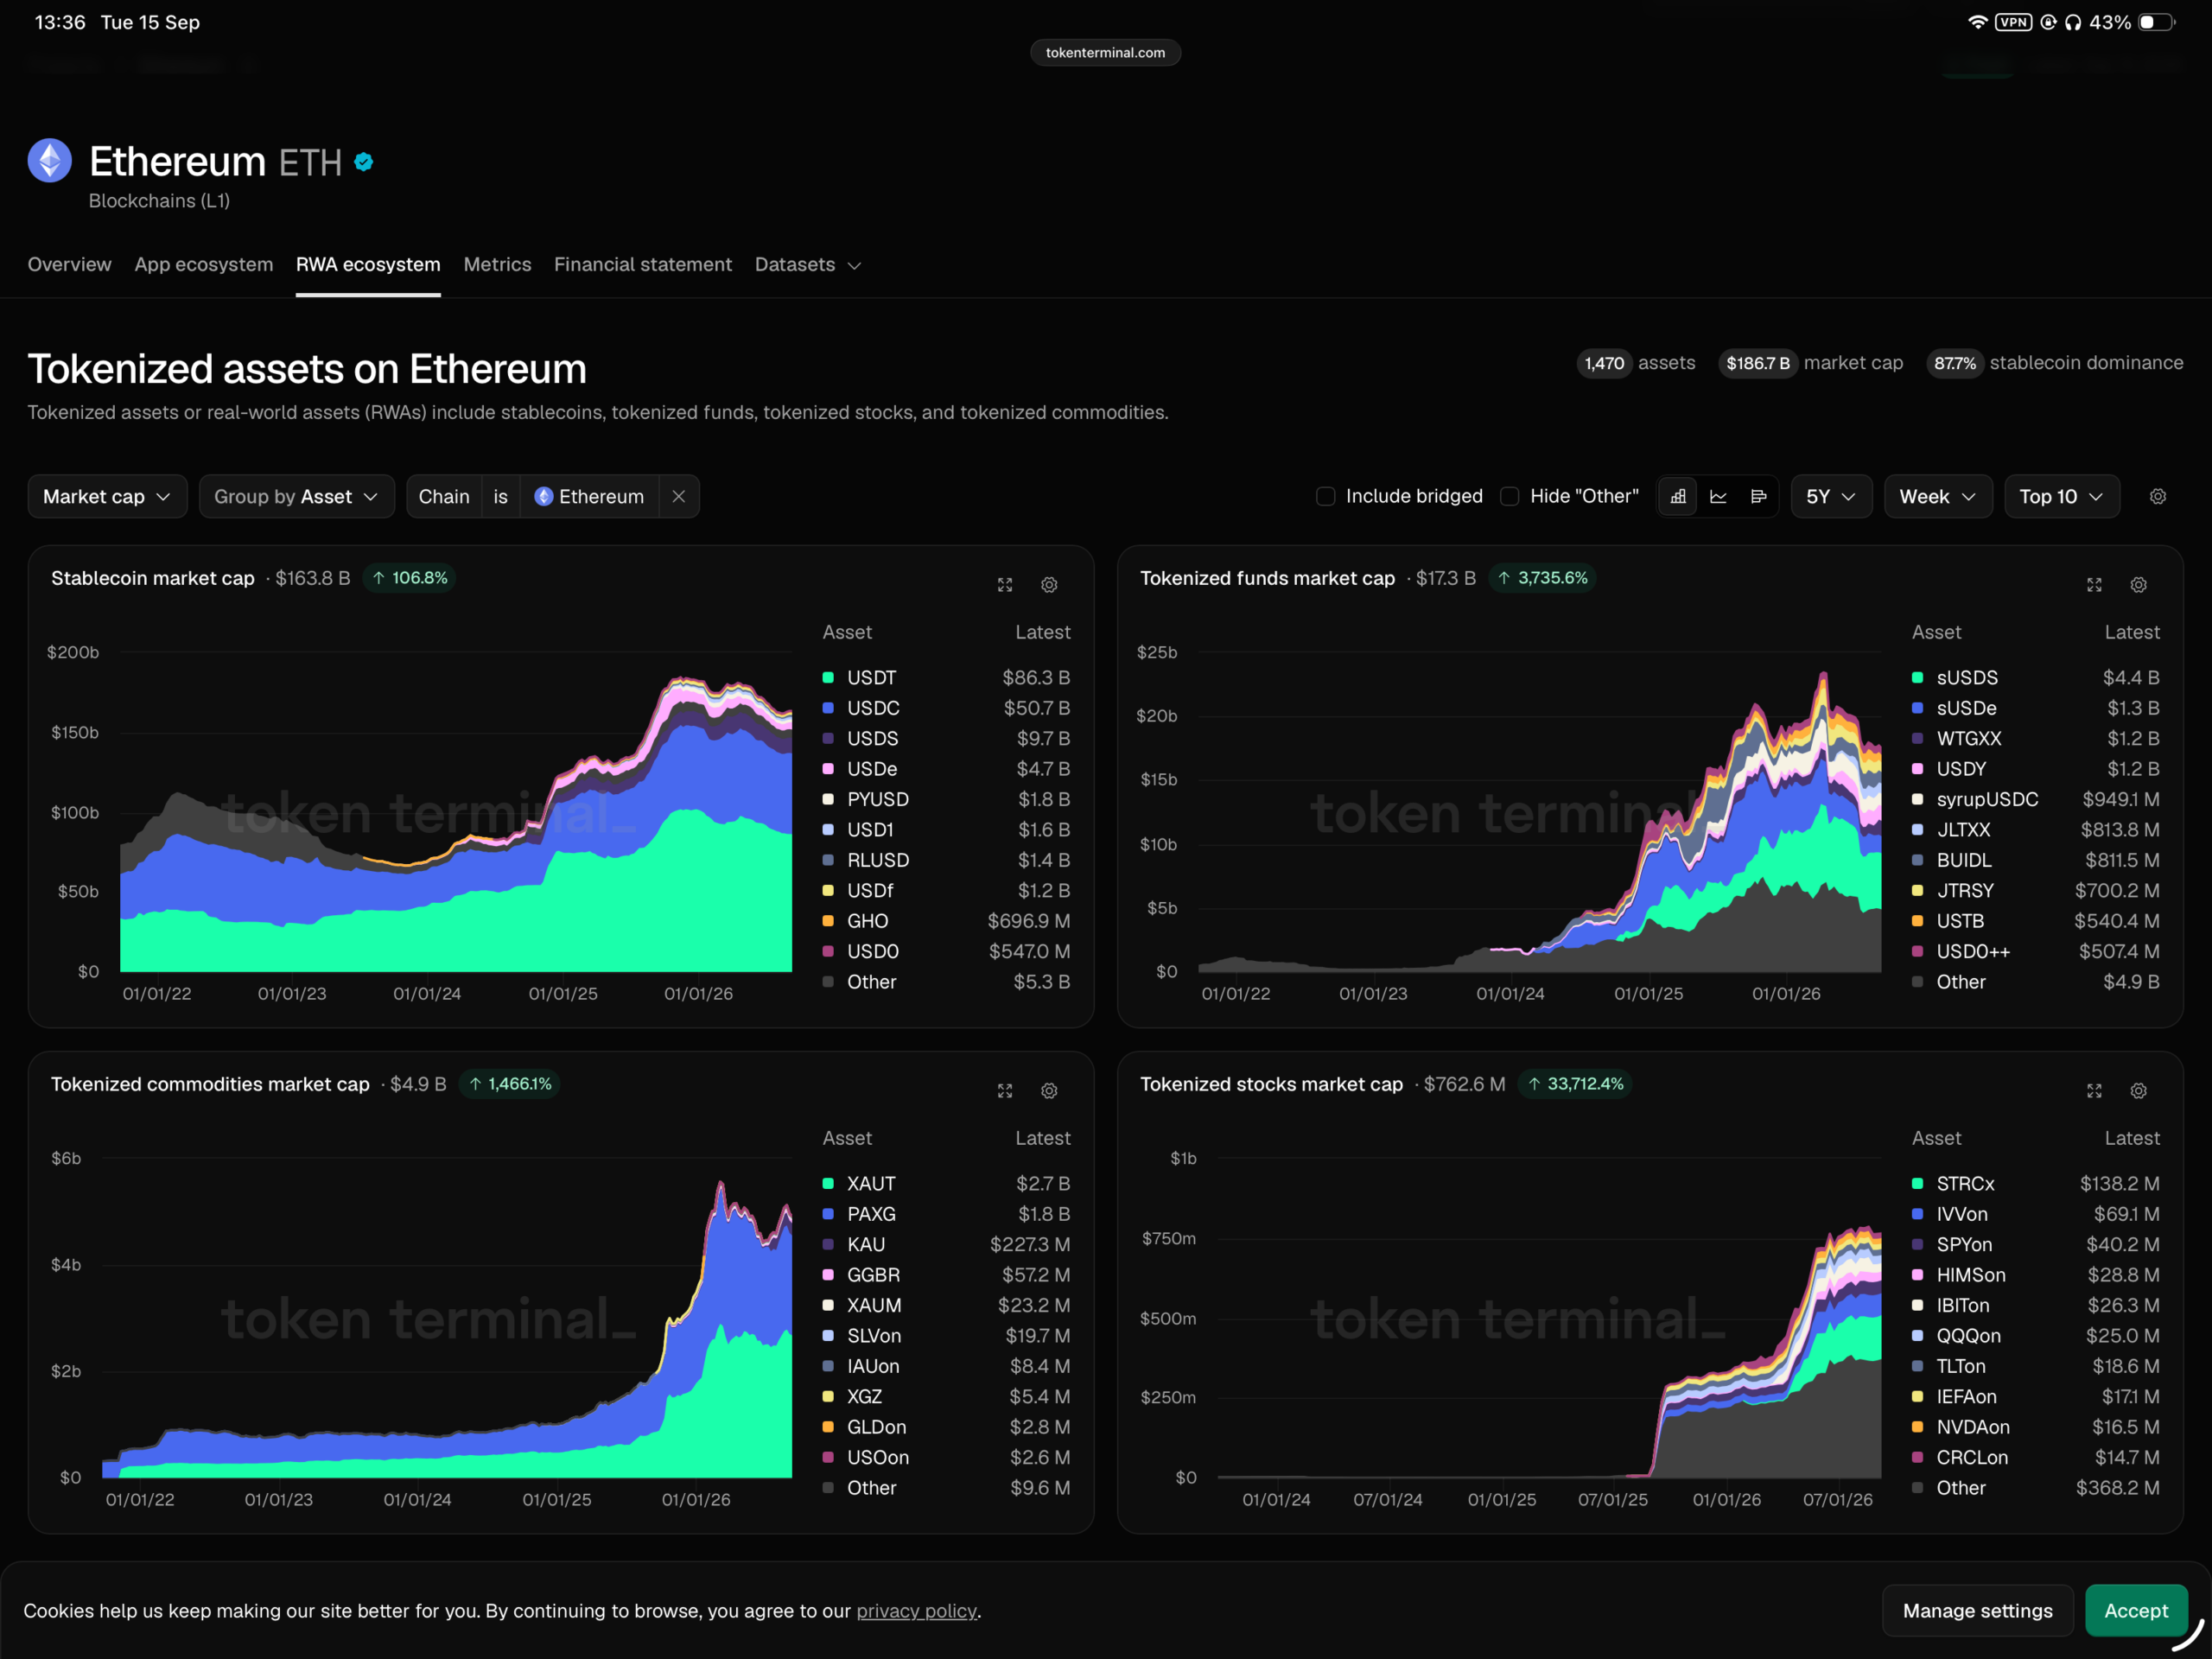Tap the battery indicator
This screenshot has width=2212, height=1659.
click(x=2156, y=22)
